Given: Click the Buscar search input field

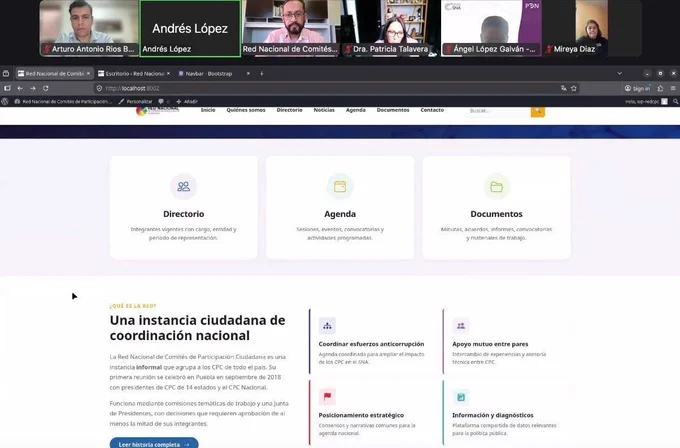Looking at the screenshot, I should coord(499,111).
